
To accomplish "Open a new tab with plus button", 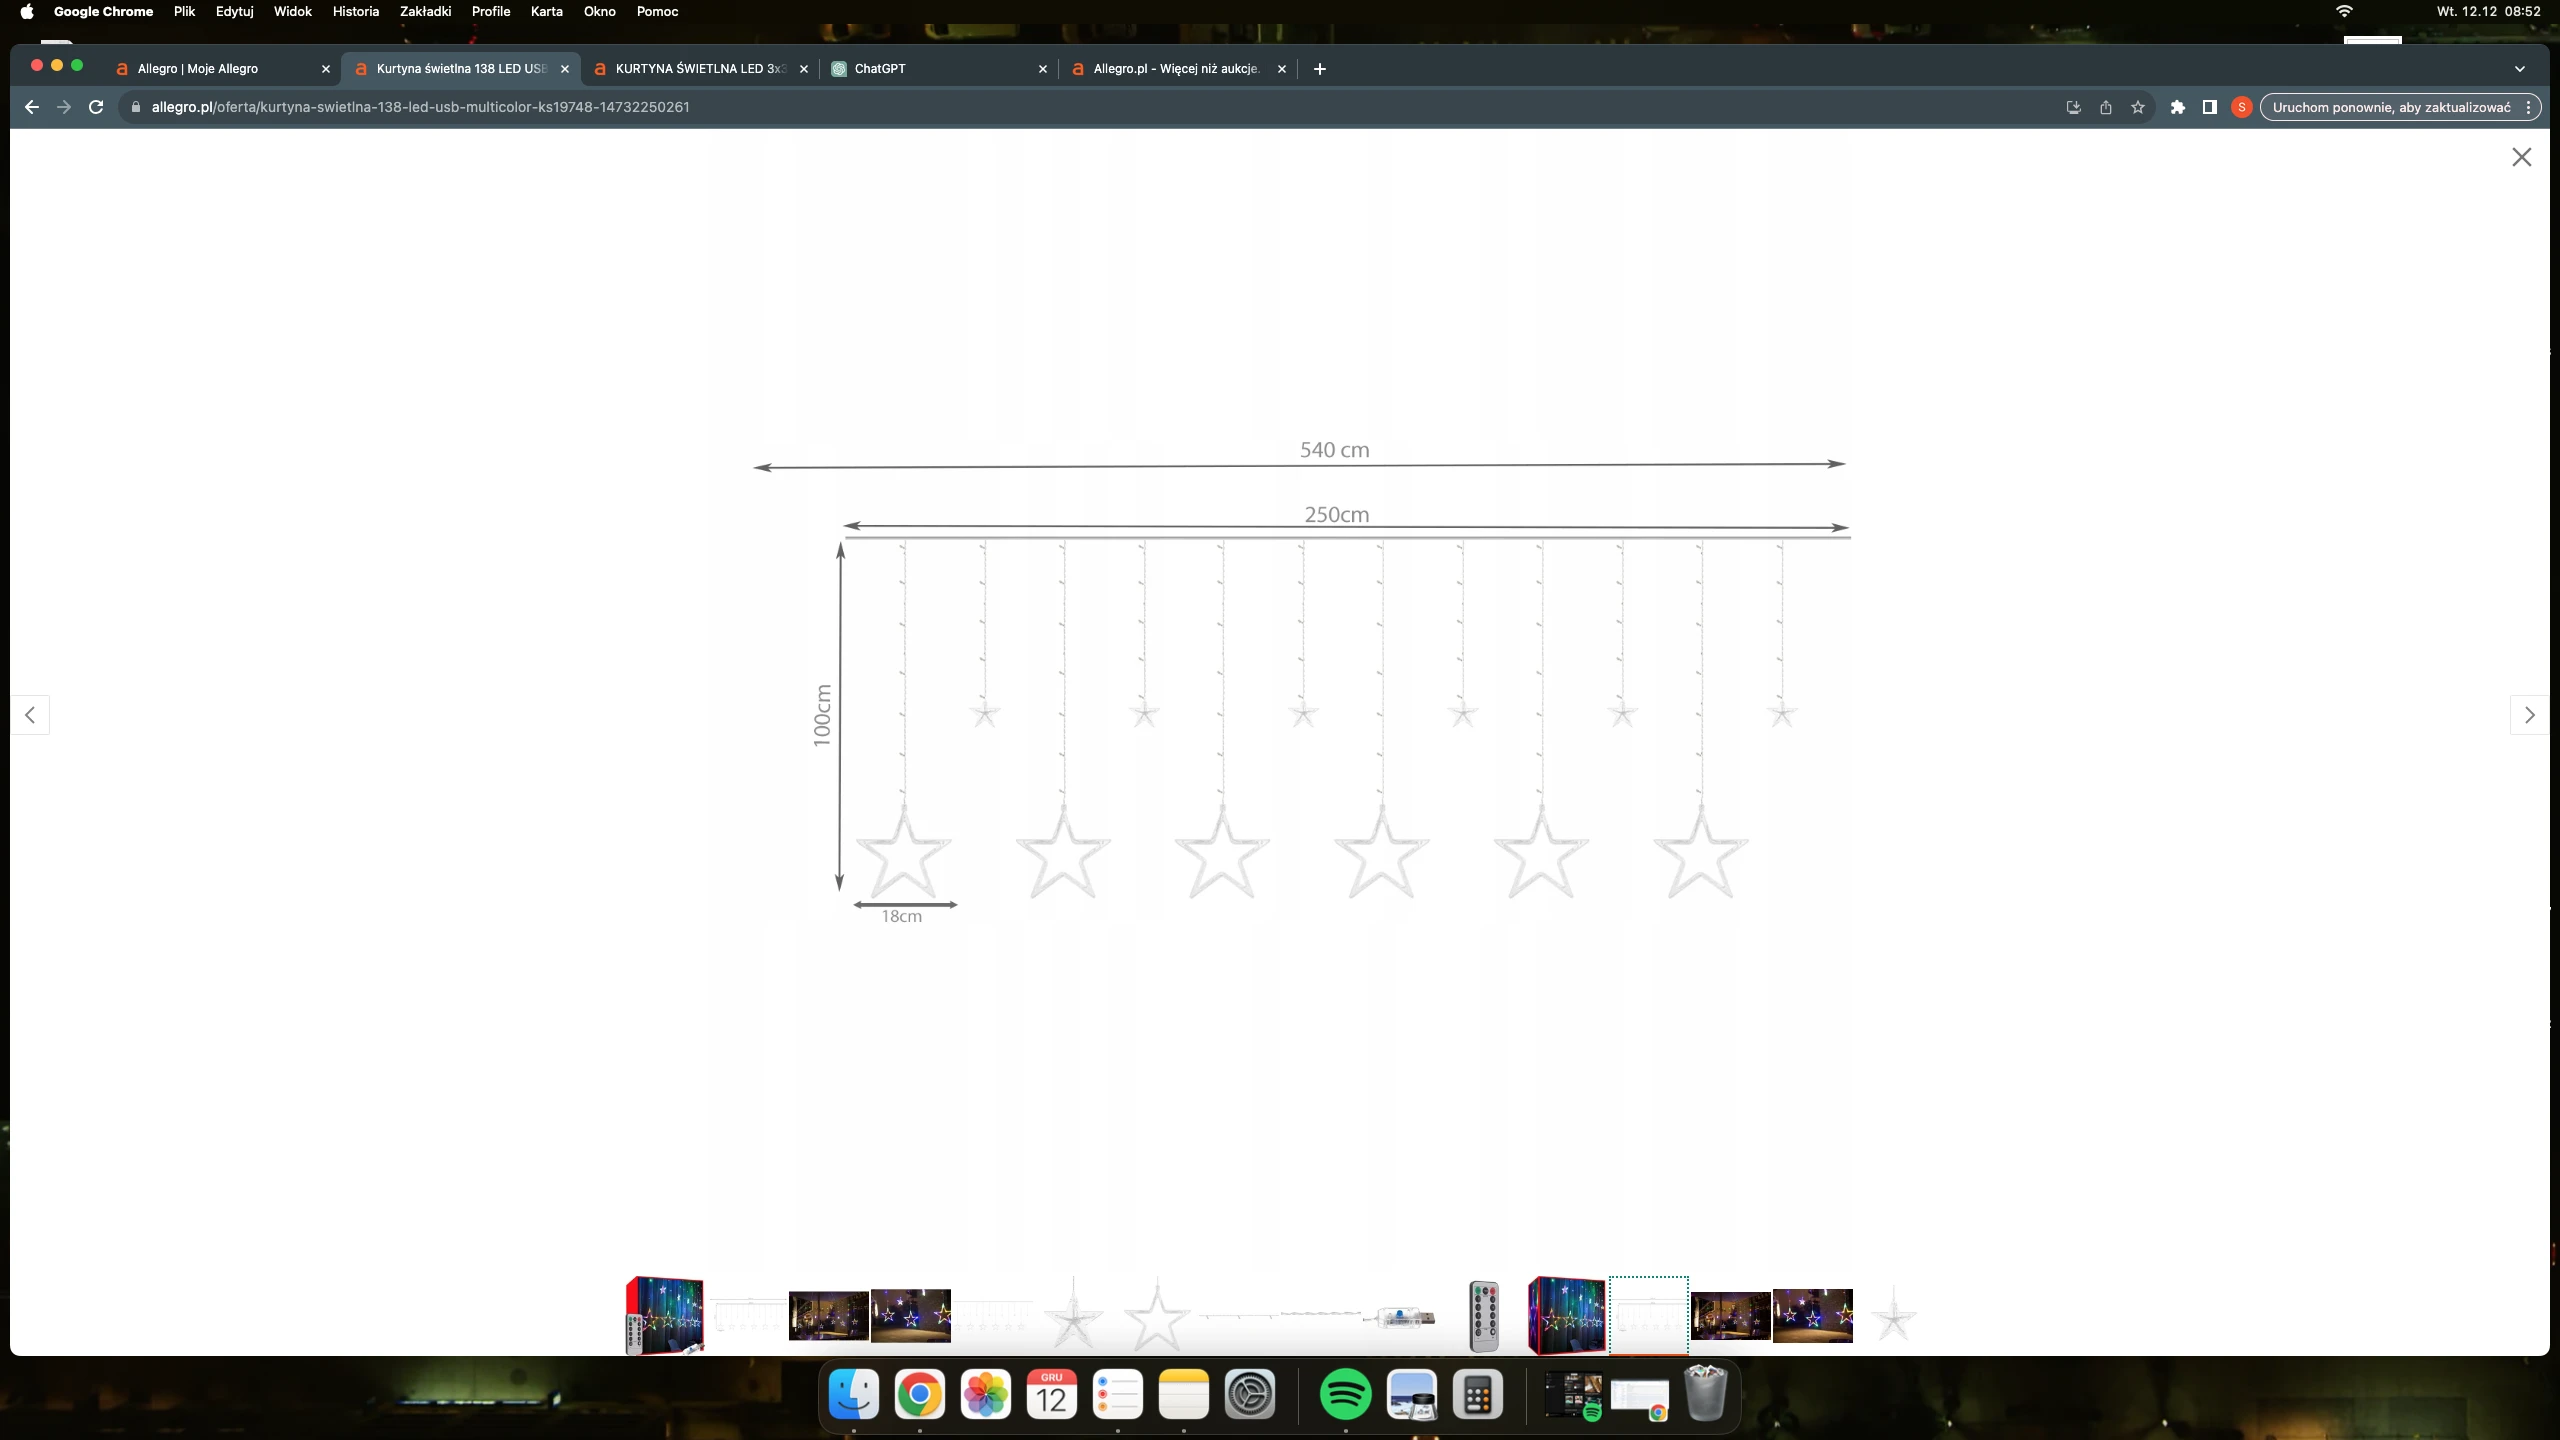I will coord(1319,69).
